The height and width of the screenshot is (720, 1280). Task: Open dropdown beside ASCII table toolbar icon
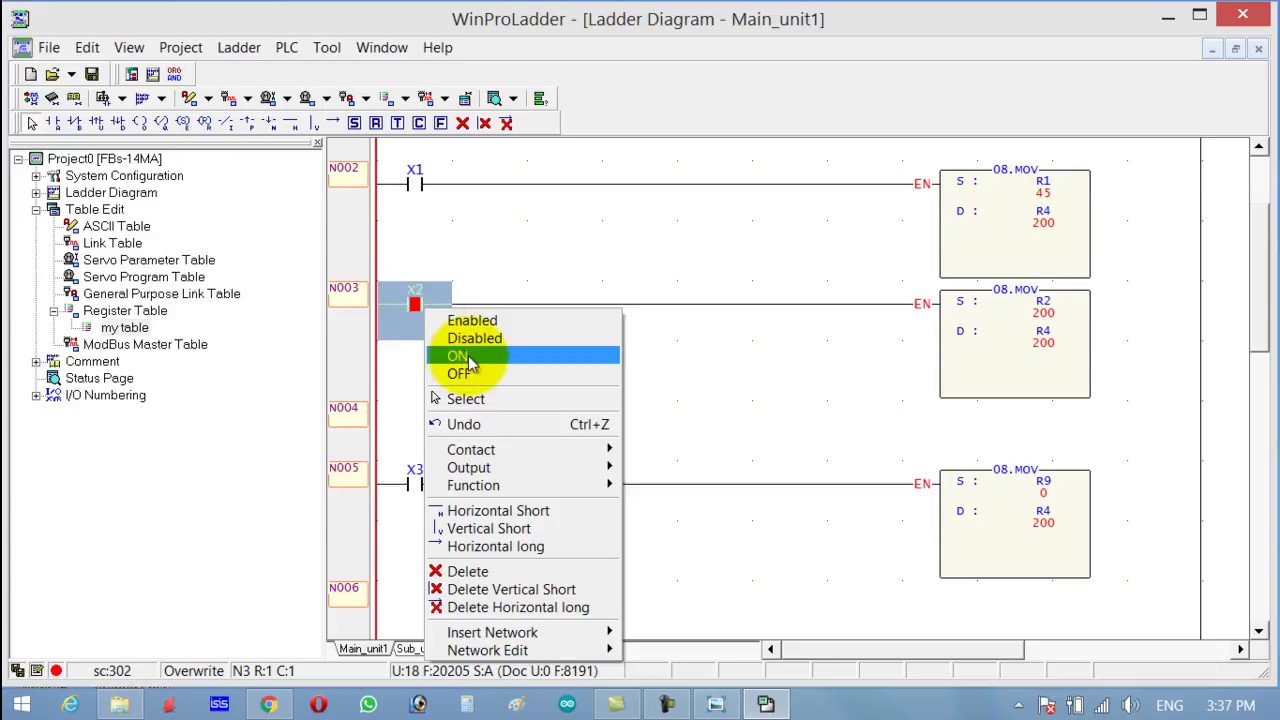coord(208,98)
